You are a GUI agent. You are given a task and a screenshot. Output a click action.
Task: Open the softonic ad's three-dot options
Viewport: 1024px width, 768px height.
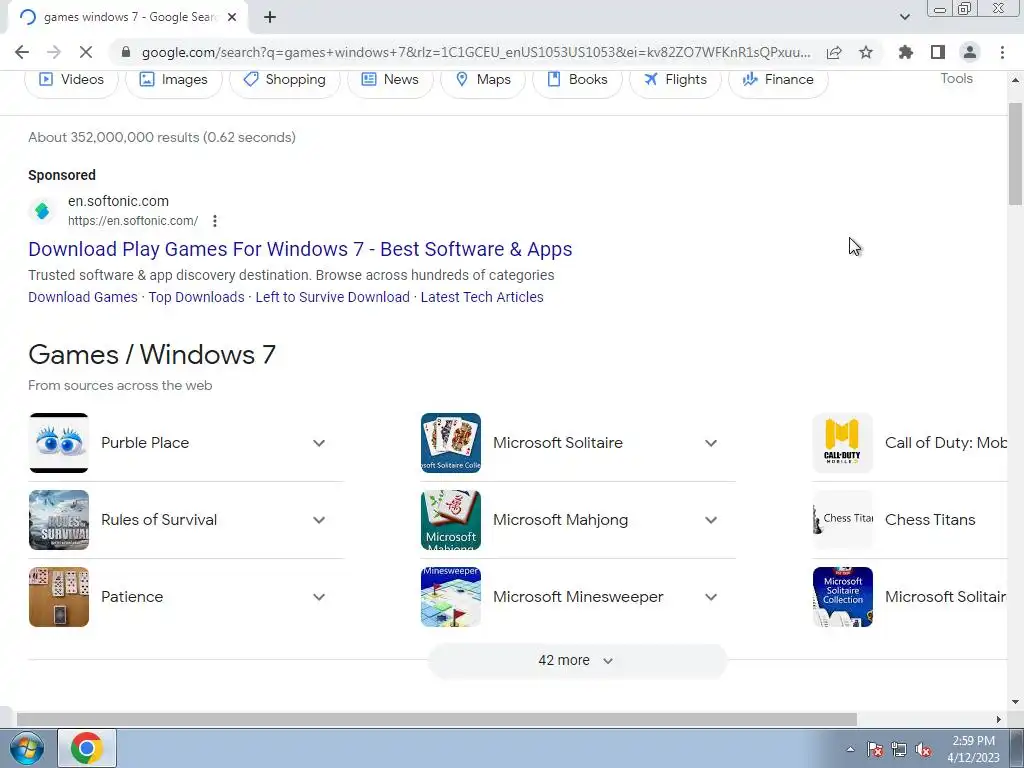215,221
